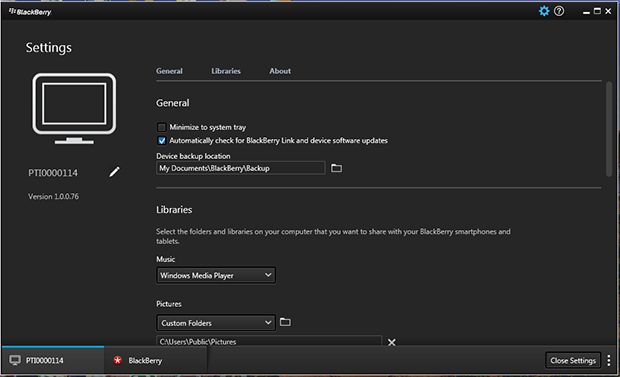Click the Close Settings button
620x377 pixels.
573,360
